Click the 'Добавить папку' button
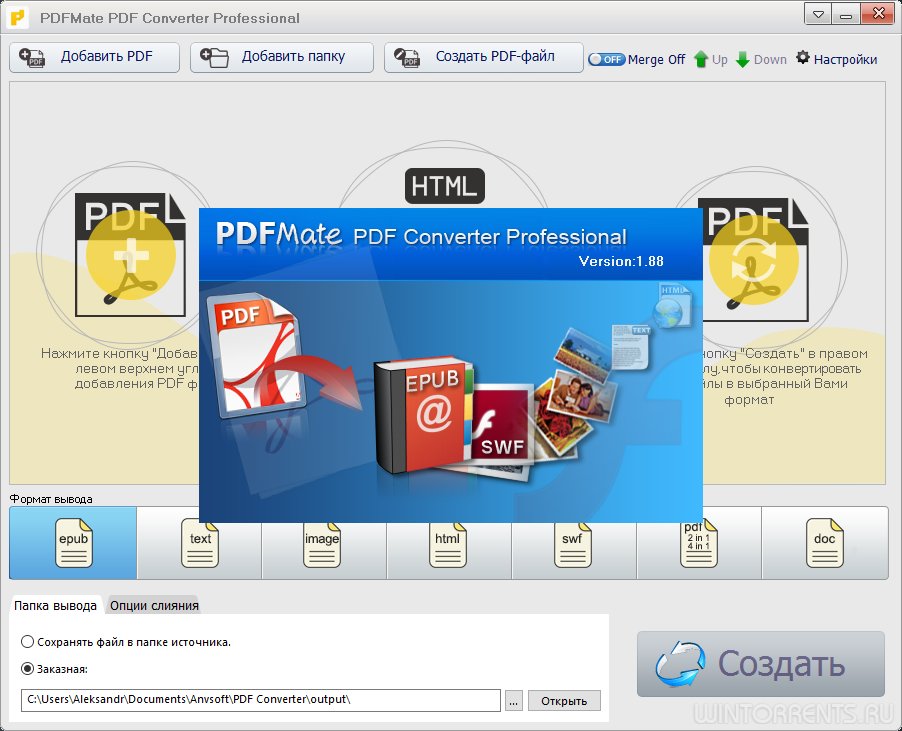Screen dimensions: 902x731 tap(281, 57)
